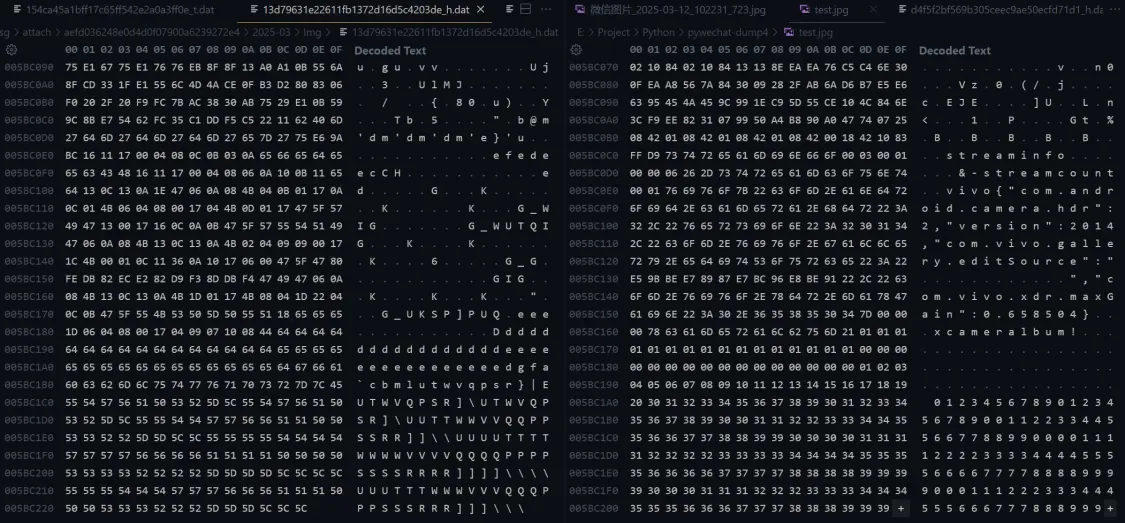Activate the test.jpg tab

(x=828, y=9)
